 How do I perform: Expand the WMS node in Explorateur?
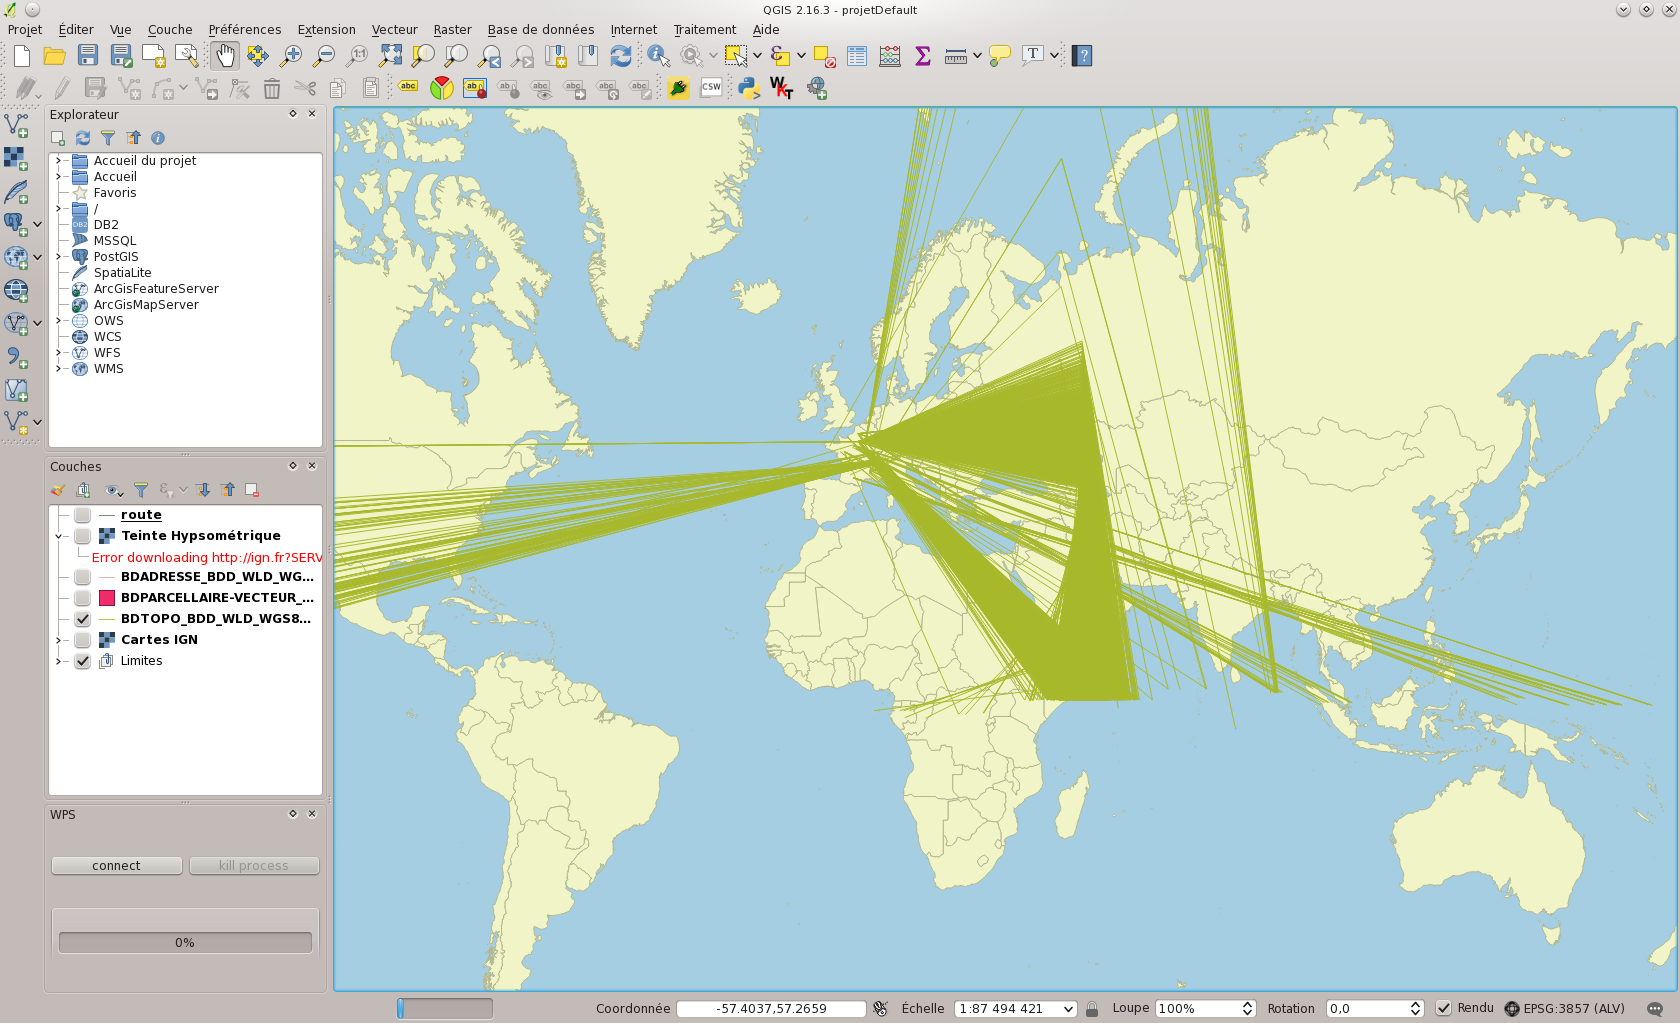(58, 369)
